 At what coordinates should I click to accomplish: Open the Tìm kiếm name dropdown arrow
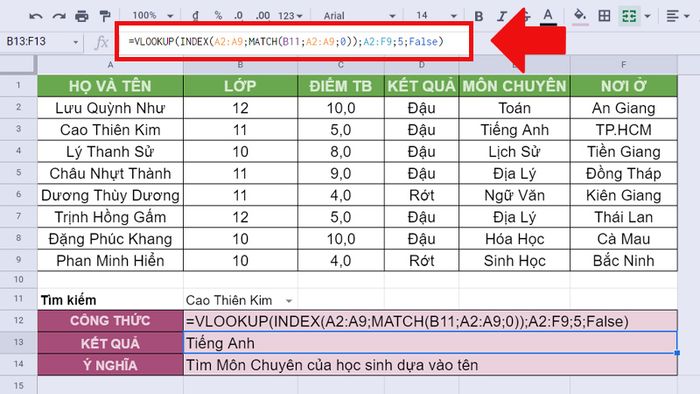coord(289,301)
